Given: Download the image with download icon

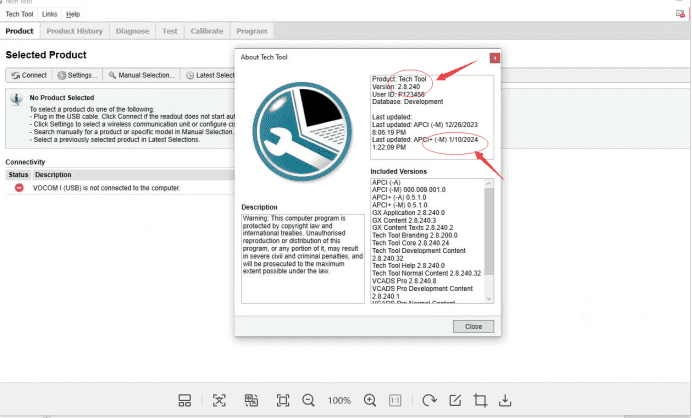Looking at the screenshot, I should pyautogui.click(x=505, y=400).
